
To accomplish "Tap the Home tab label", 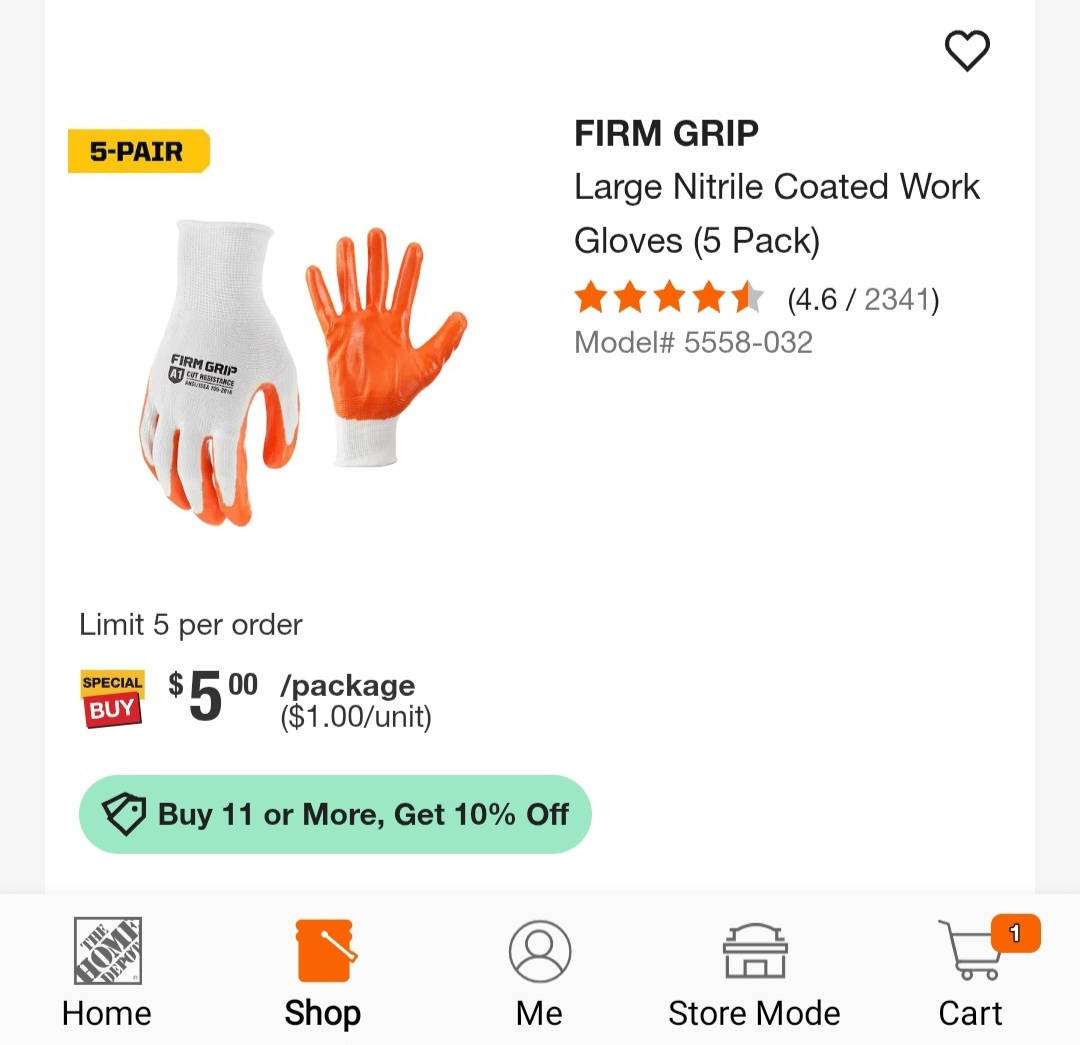I will pyautogui.click(x=107, y=1013).
